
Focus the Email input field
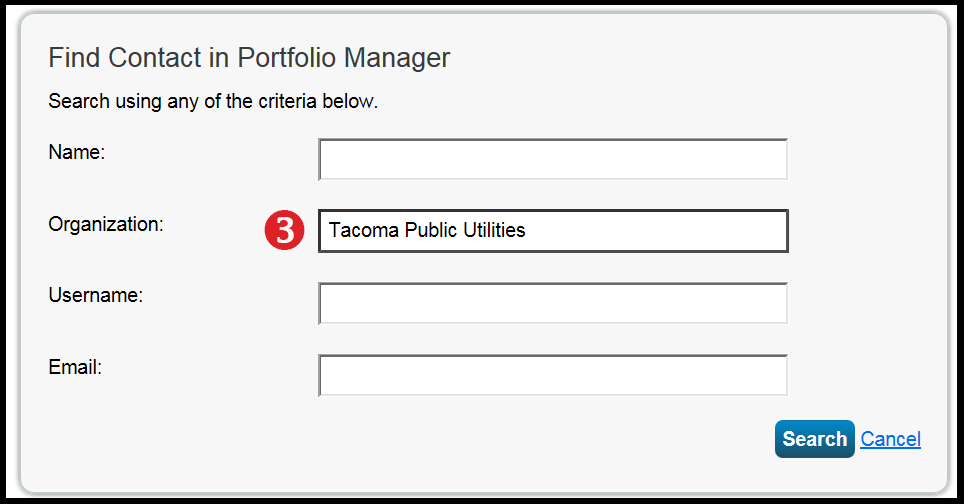click(x=553, y=375)
